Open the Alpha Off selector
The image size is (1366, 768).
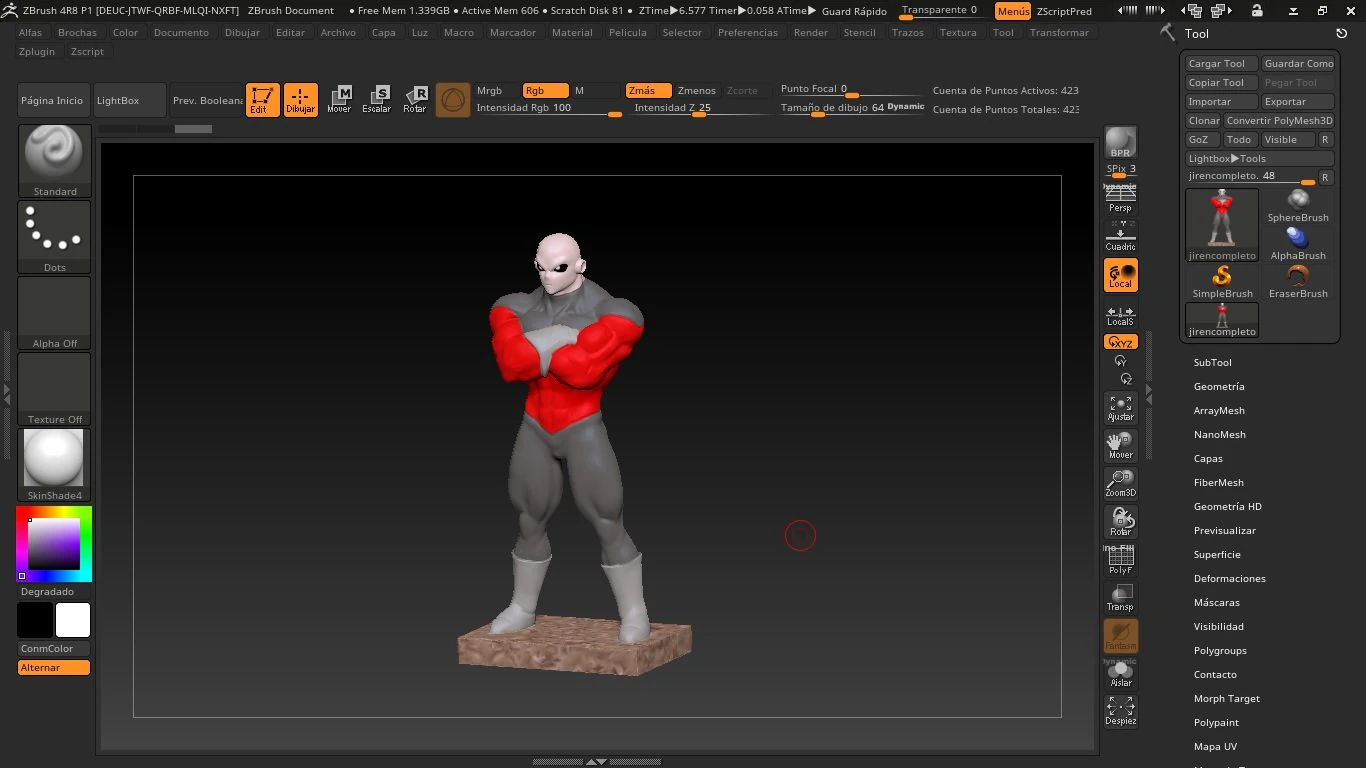55,313
